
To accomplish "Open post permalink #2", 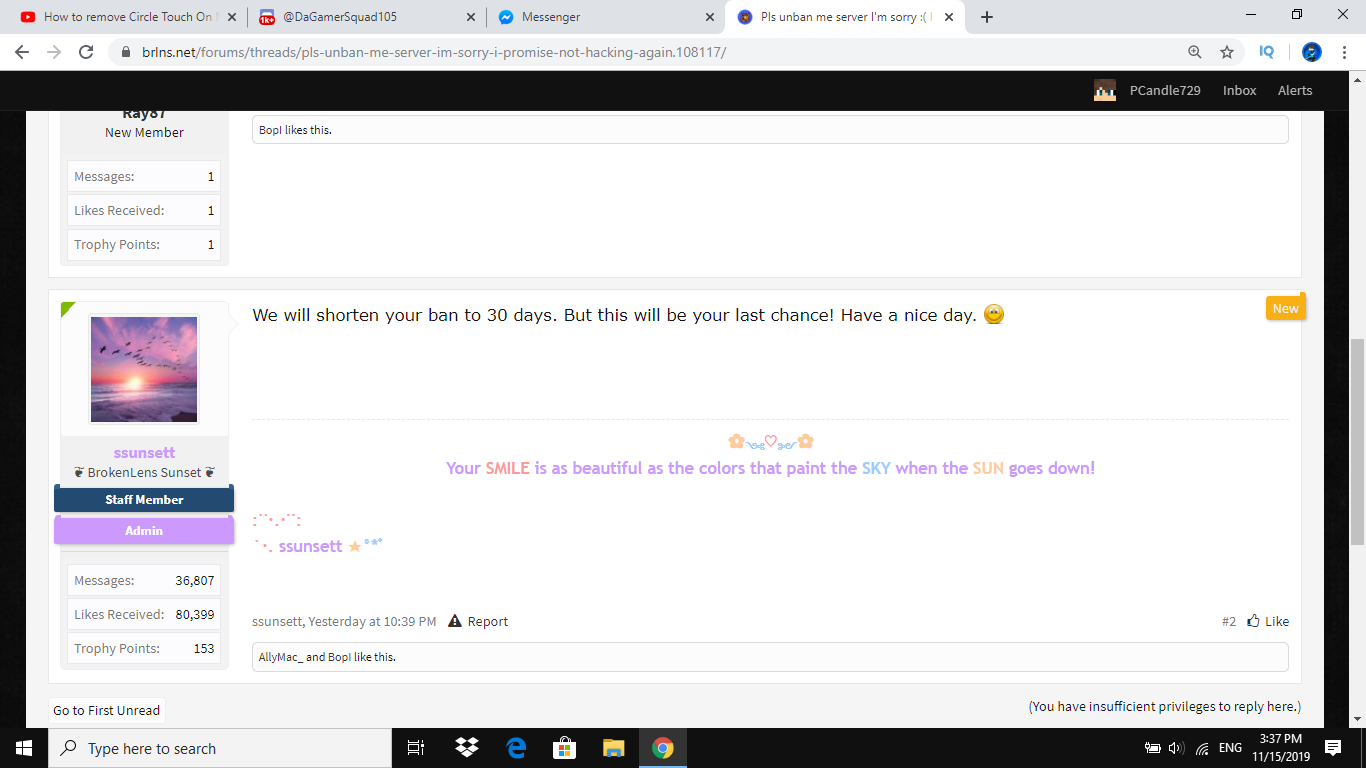I will (x=1229, y=621).
